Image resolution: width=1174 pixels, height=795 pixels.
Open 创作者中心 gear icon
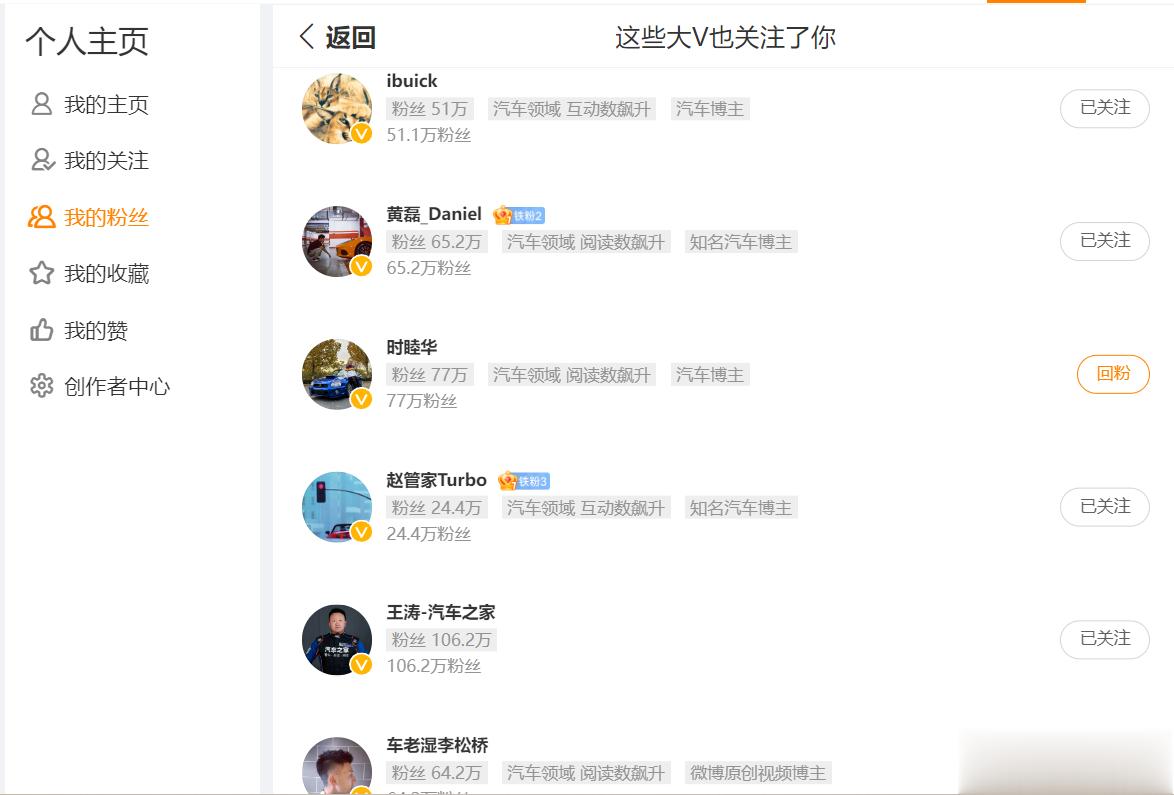(42, 386)
